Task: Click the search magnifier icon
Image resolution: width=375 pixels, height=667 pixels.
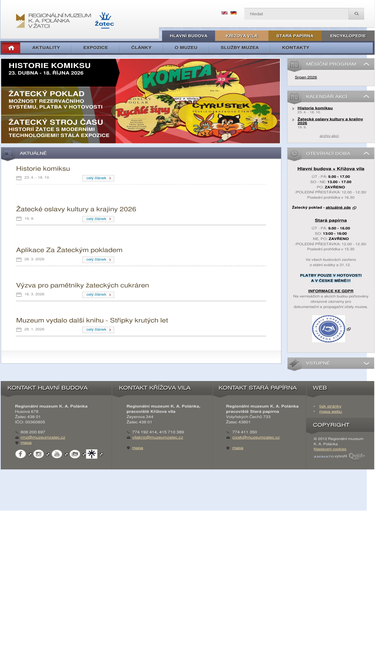Action: pos(356,14)
